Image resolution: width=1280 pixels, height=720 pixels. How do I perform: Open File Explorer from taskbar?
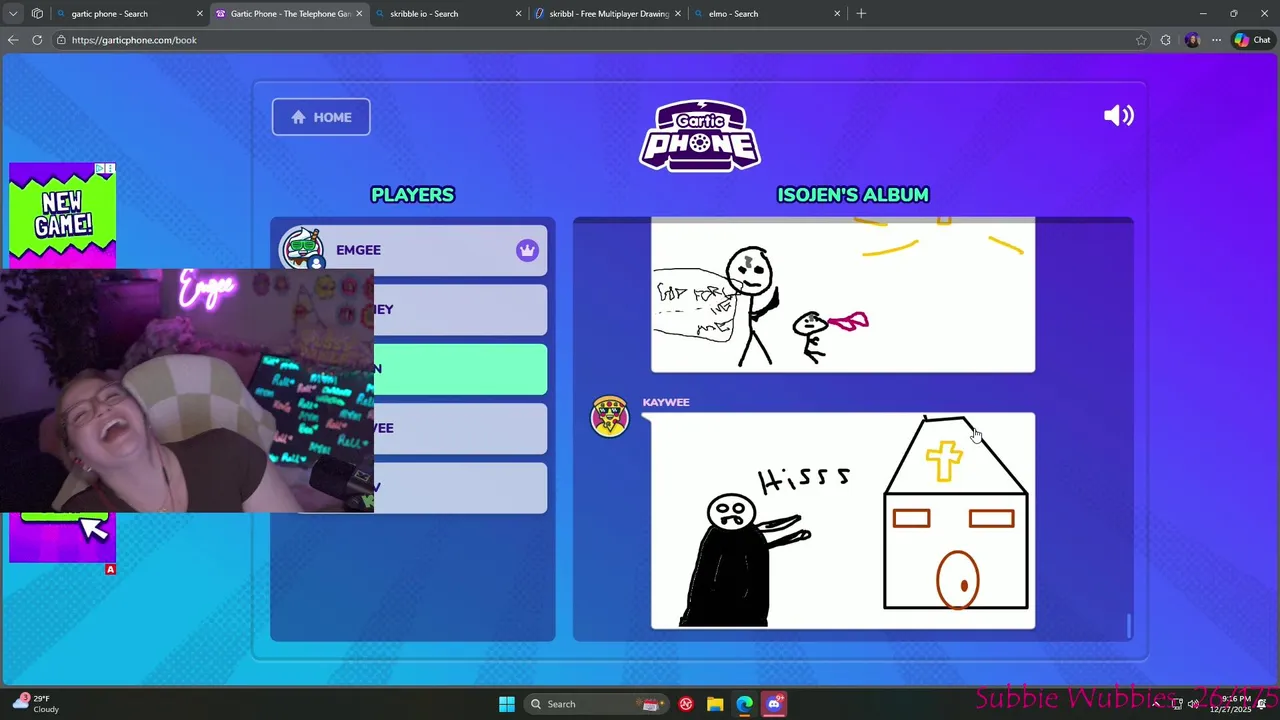tap(715, 704)
